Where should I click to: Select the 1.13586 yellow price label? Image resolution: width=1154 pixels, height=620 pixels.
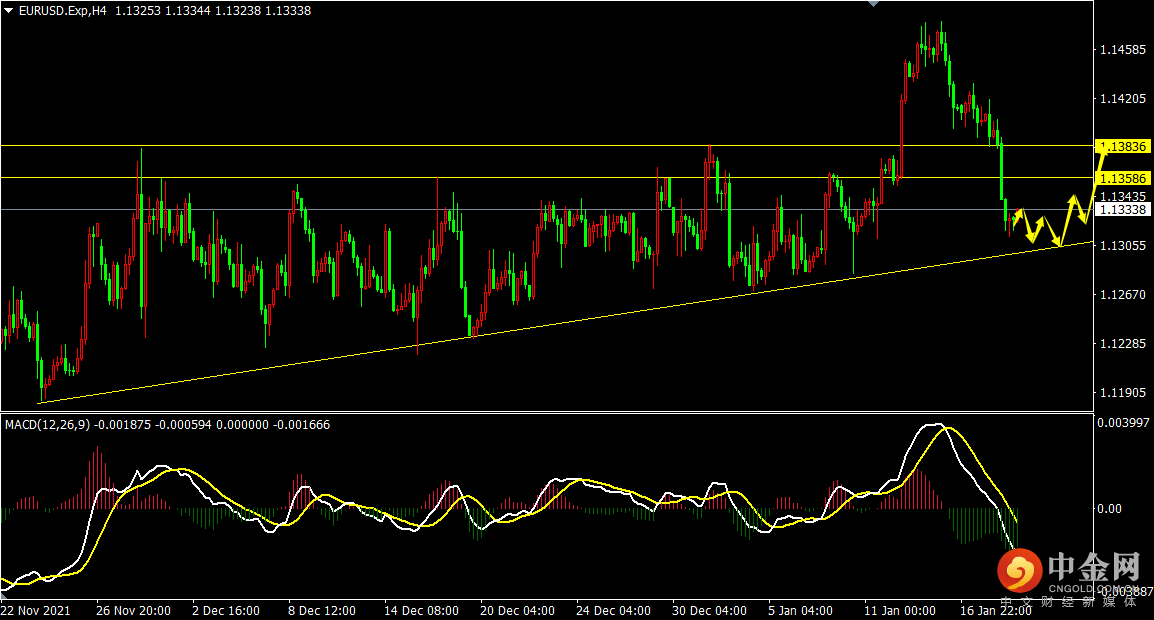coord(1122,178)
